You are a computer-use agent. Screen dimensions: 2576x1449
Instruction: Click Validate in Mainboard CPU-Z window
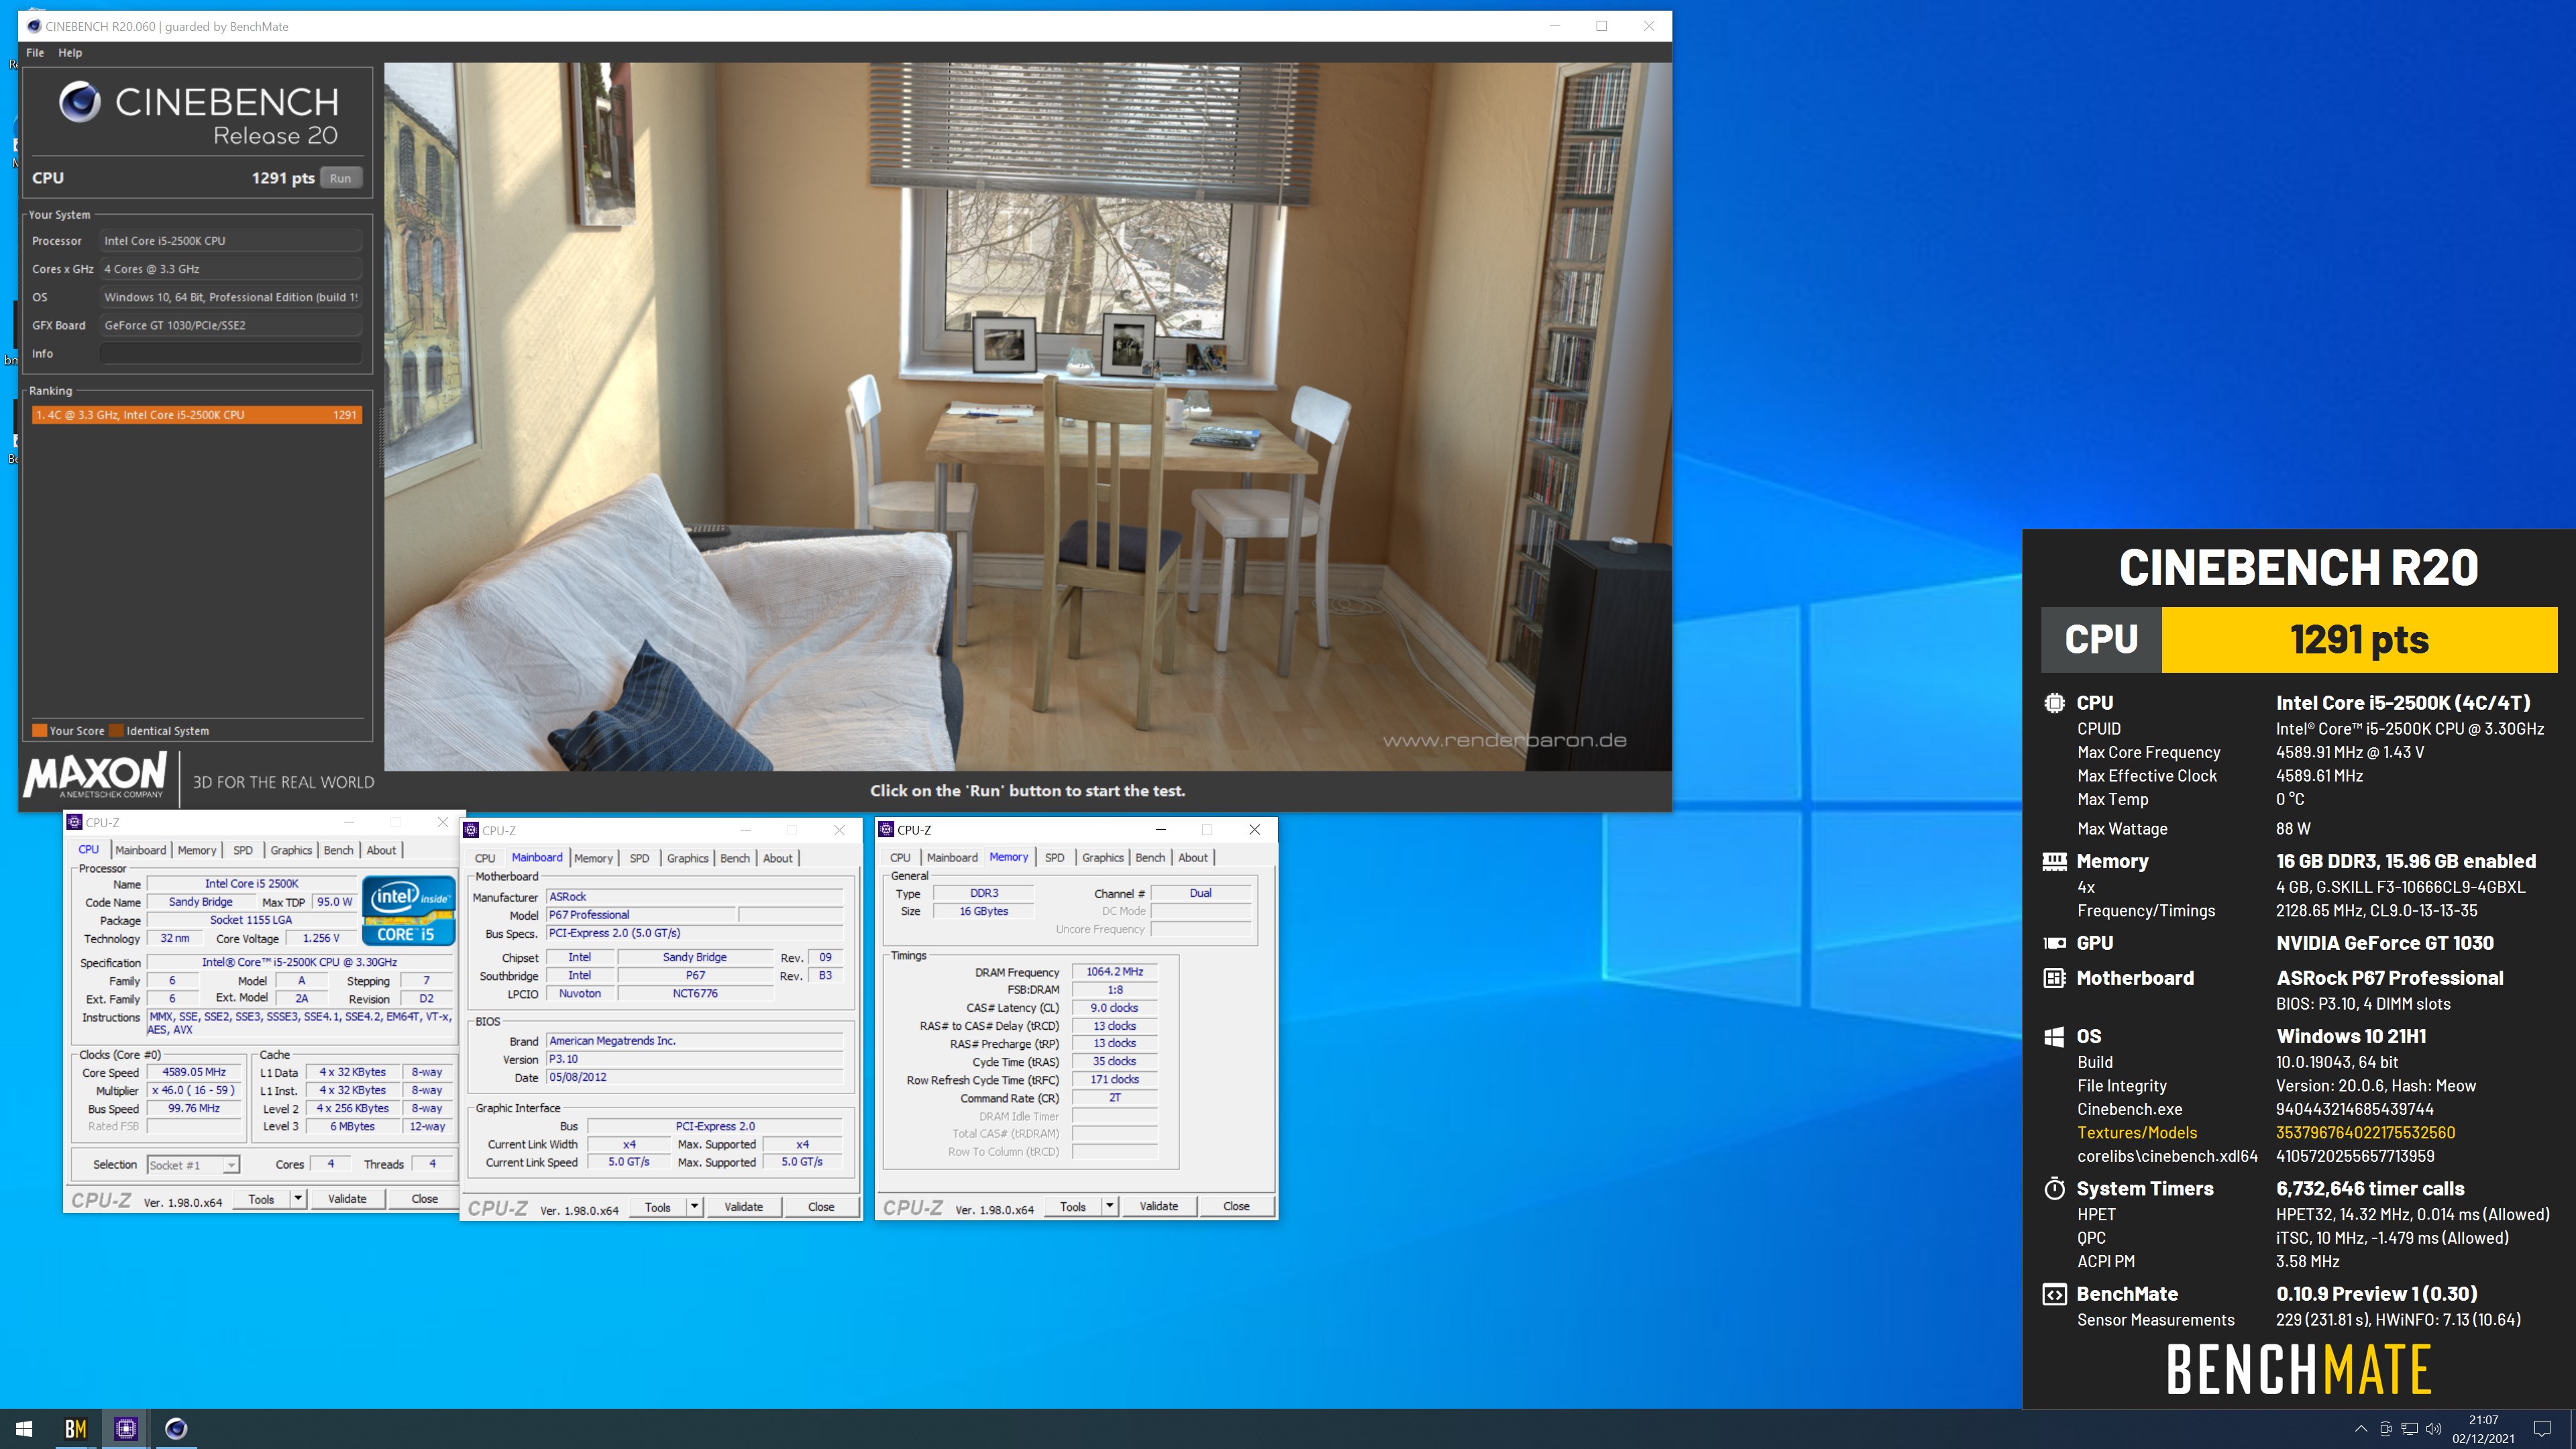point(743,1207)
